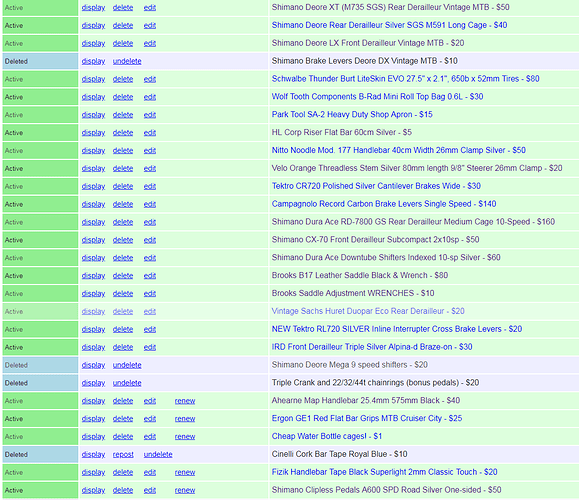Click edit for Schwalbe Thunder Burt tires

tap(150, 79)
